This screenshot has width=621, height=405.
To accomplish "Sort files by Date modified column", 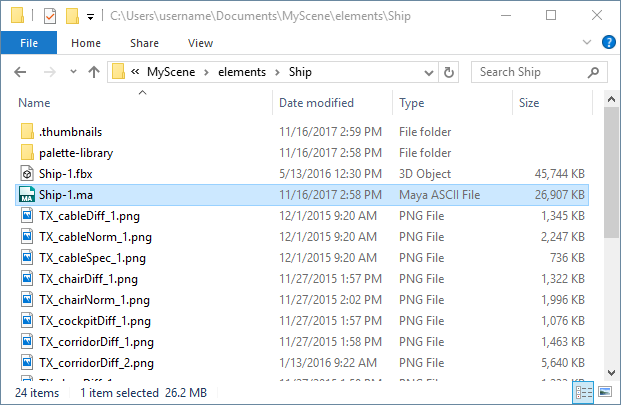I will (x=314, y=103).
